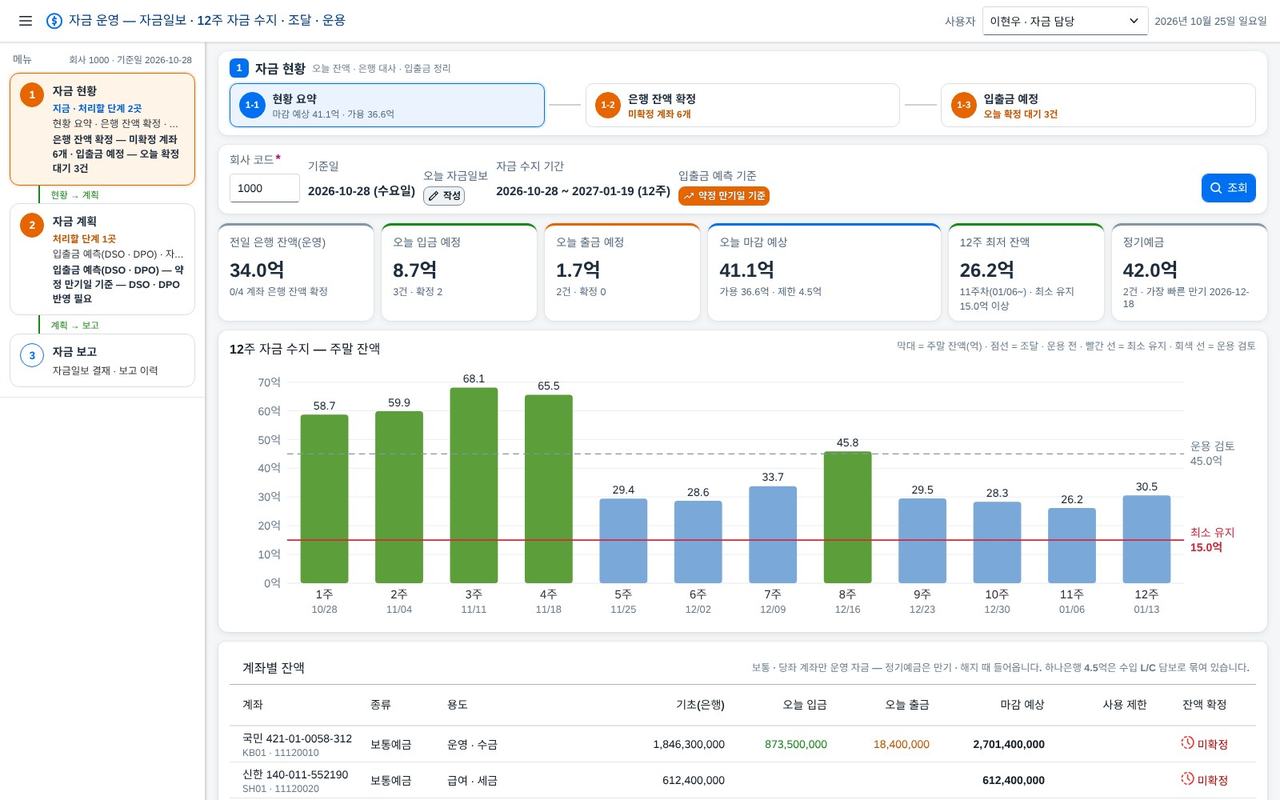Click the 전일 은행 잔액(운영) summary card
The width and height of the screenshot is (1280, 800).
(x=296, y=272)
